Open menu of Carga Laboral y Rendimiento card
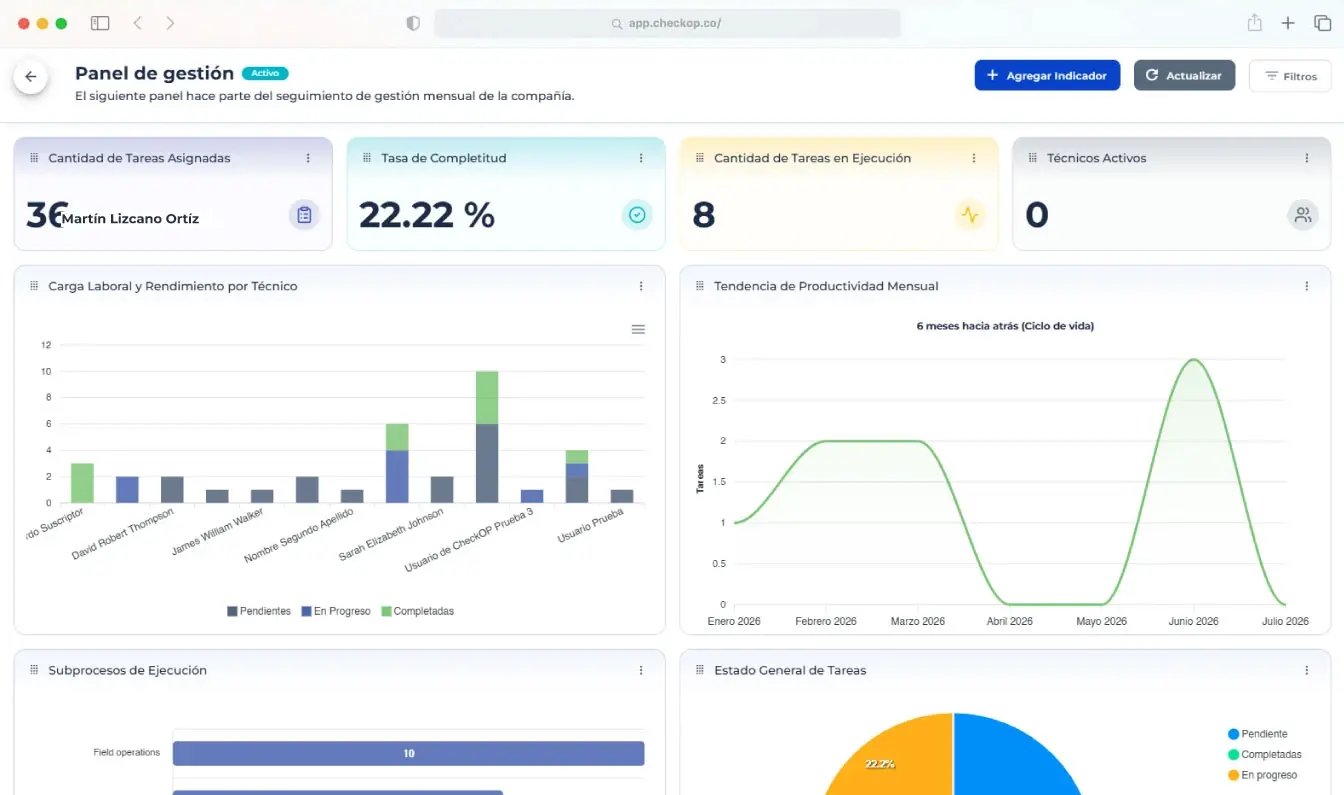 [x=641, y=286]
